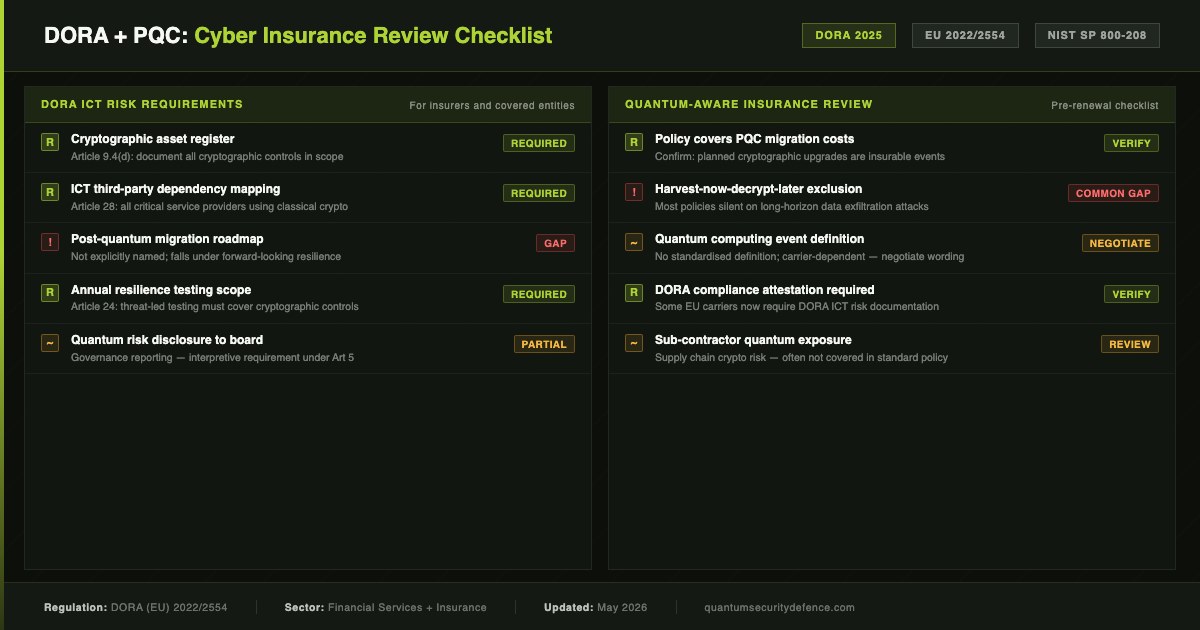Click the Harvest-now-decrypt-later exclusion title
1200x630 pixels.
click(x=758, y=189)
